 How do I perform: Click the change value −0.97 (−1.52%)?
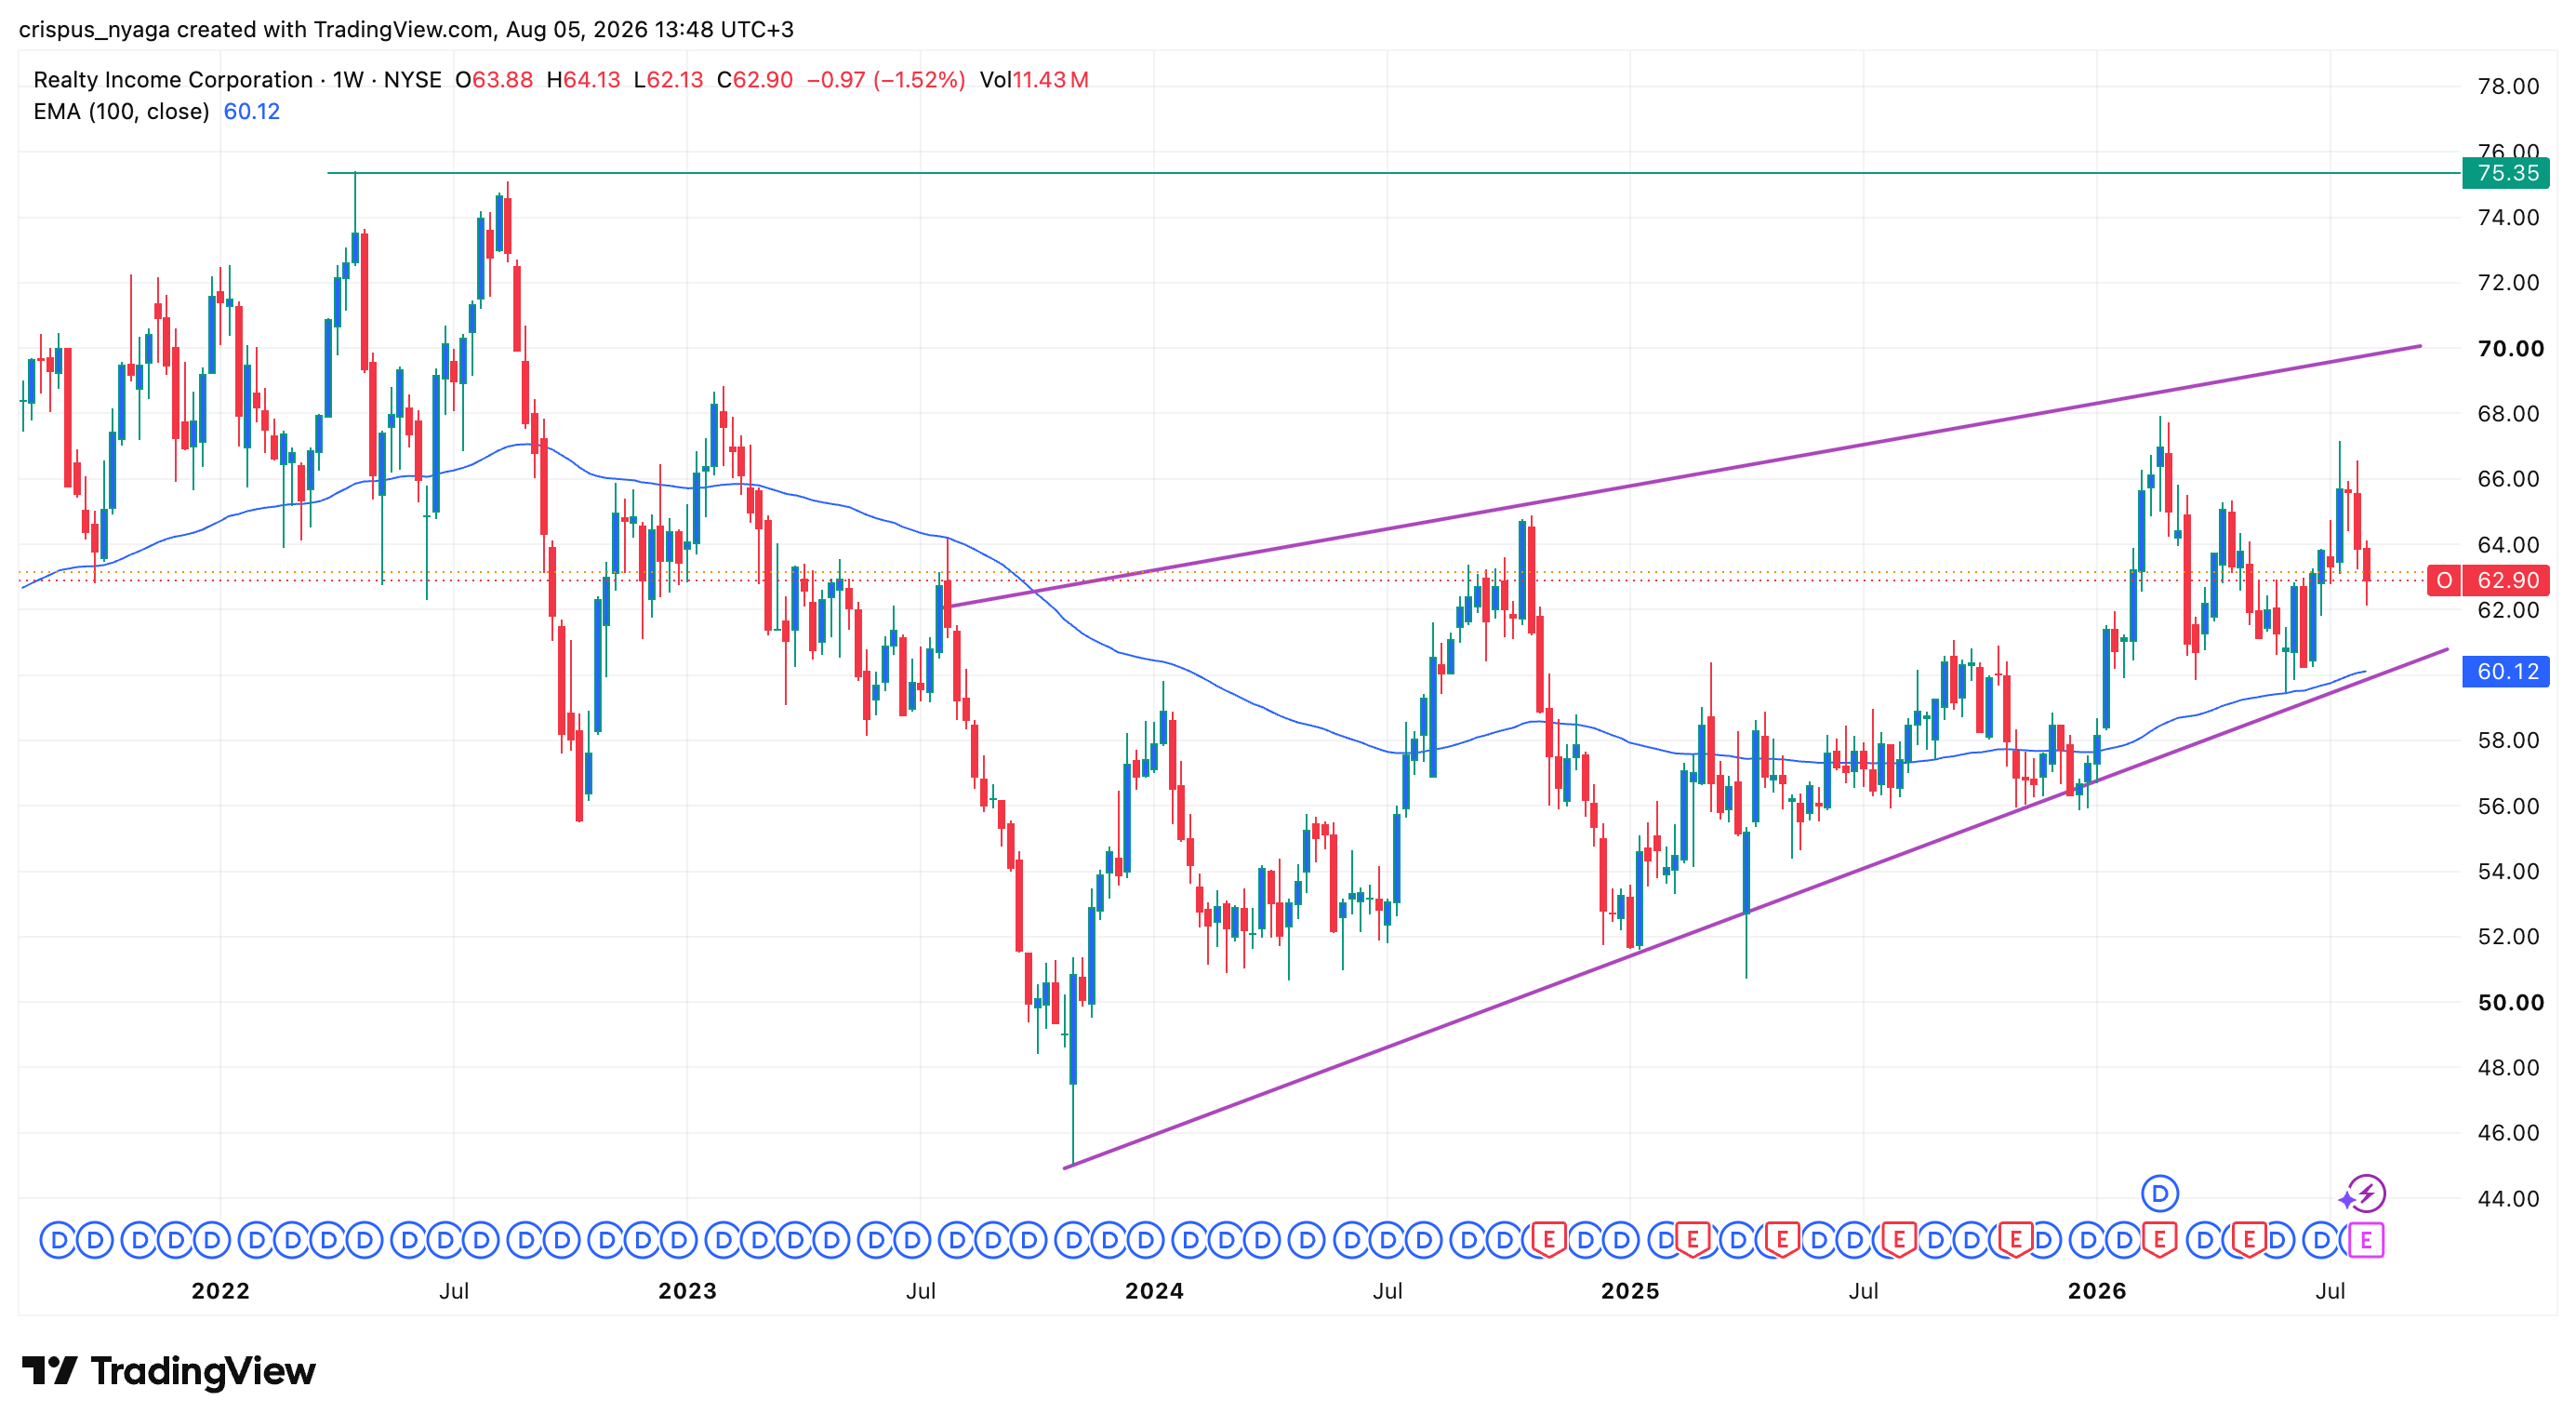click(886, 79)
